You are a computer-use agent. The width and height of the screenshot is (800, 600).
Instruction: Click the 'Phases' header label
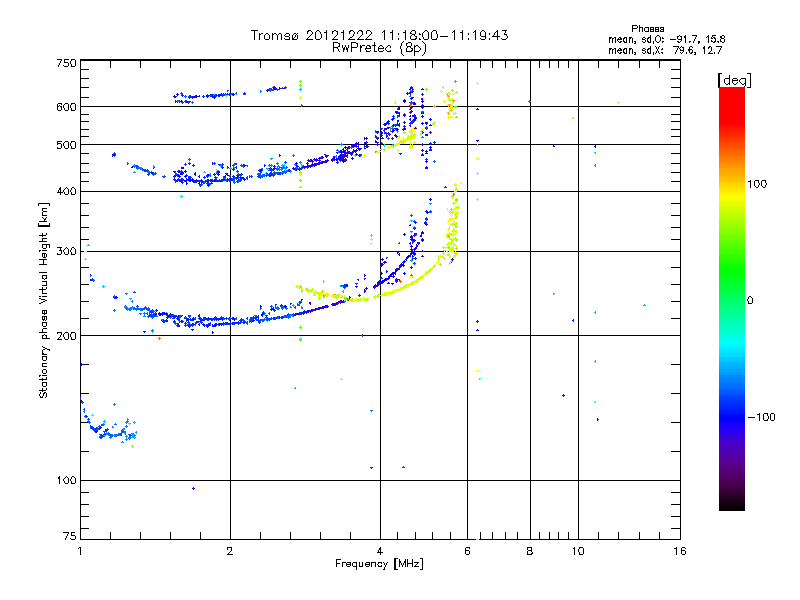click(647, 29)
